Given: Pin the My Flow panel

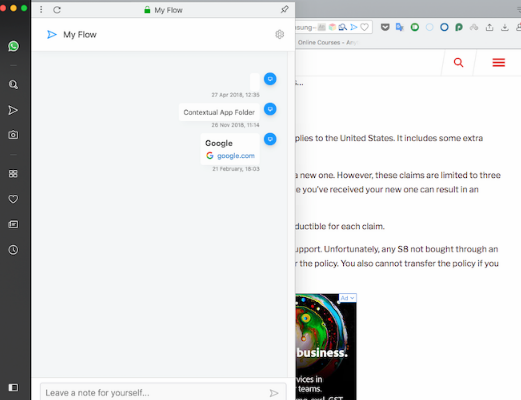Looking at the screenshot, I should pyautogui.click(x=284, y=10).
